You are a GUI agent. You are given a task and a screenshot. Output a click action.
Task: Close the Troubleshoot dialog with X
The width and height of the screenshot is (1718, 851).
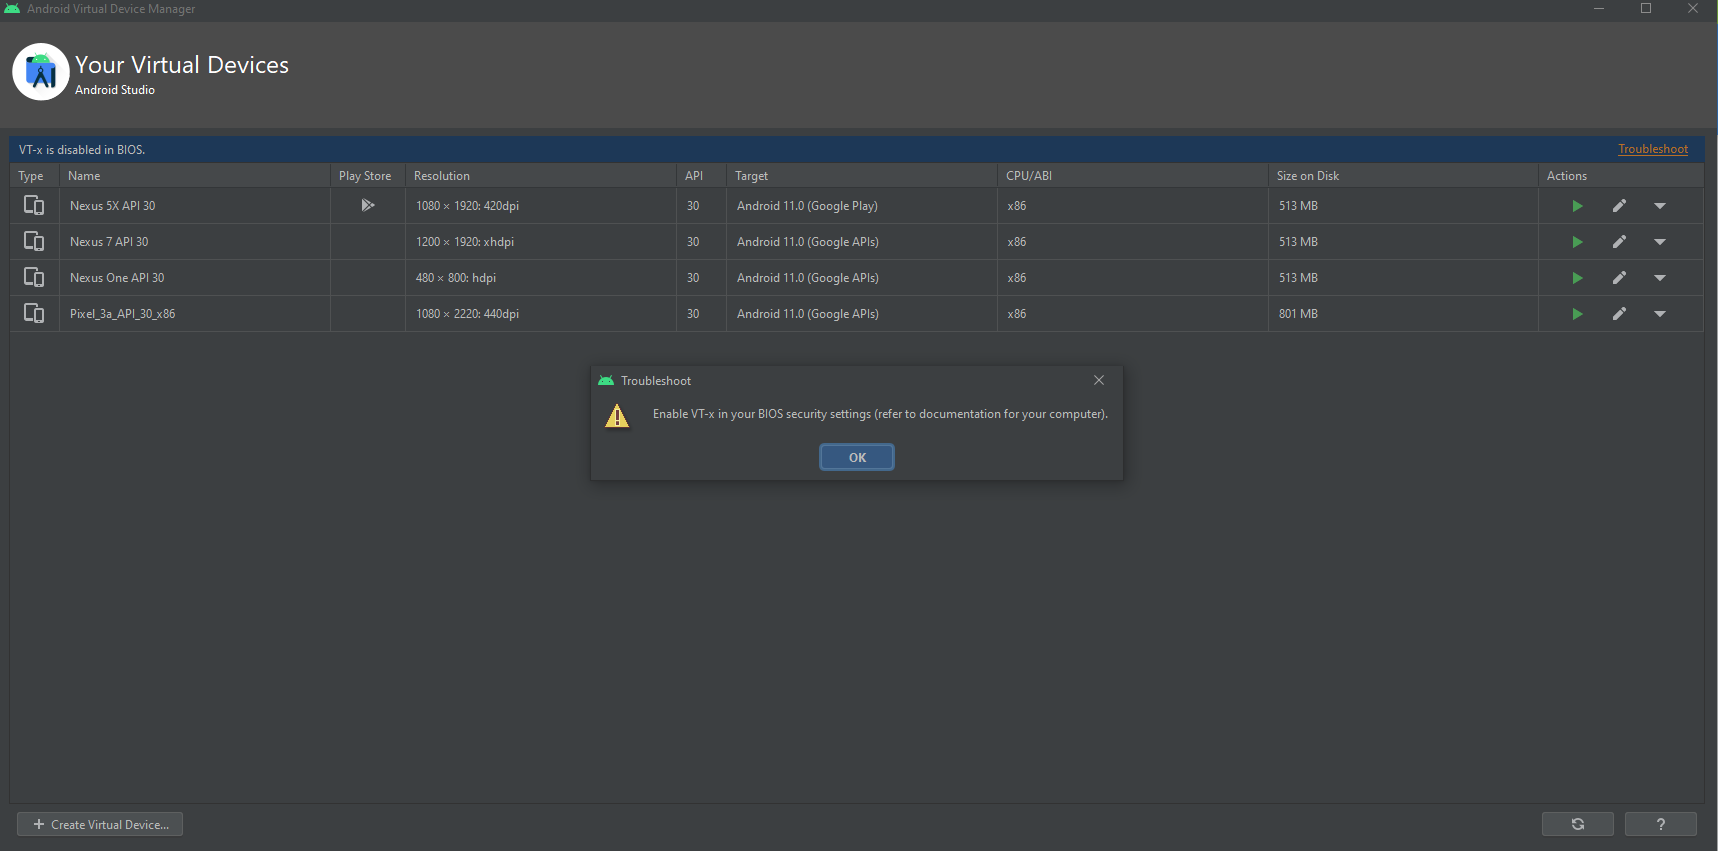click(1099, 380)
